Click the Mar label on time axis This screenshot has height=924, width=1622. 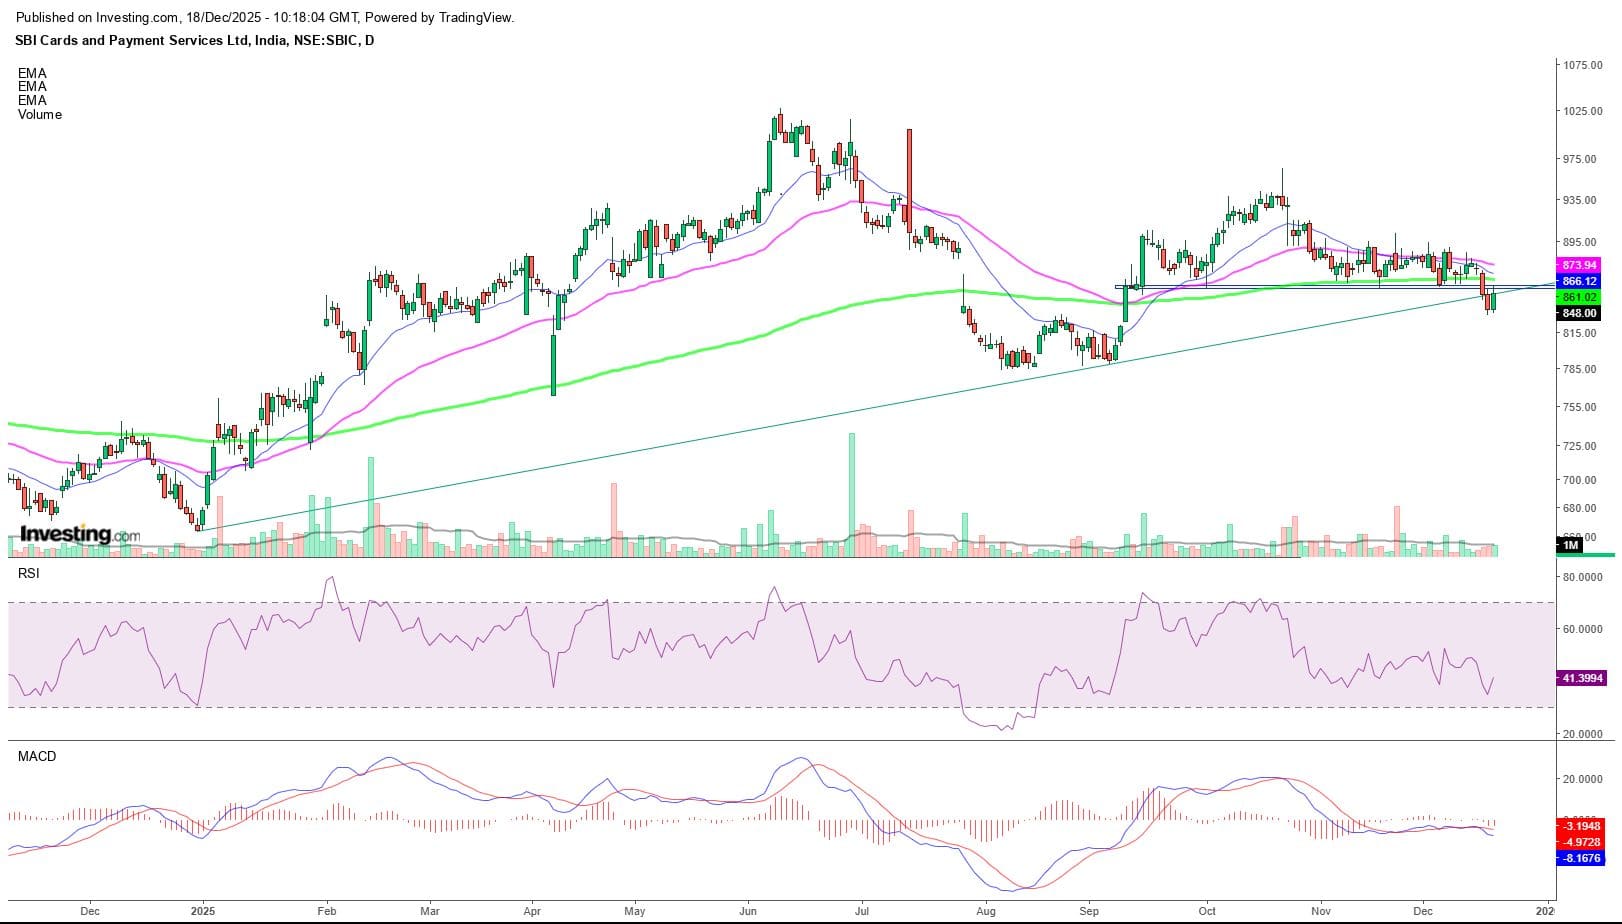[430, 911]
